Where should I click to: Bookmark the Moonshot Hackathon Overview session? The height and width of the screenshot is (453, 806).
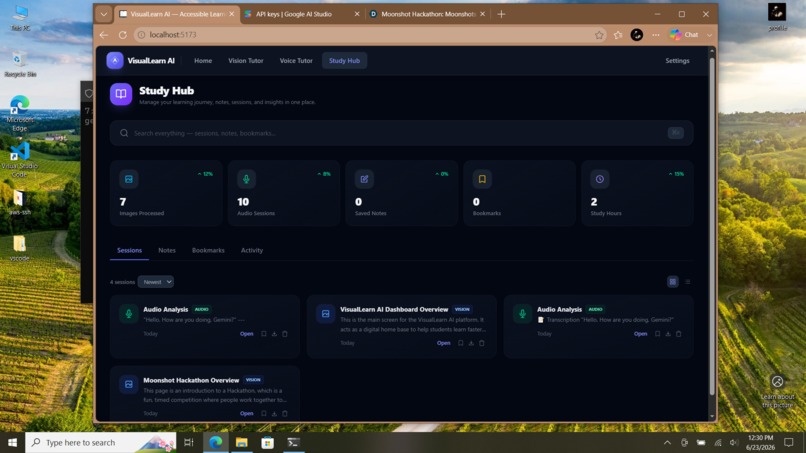pyautogui.click(x=264, y=413)
